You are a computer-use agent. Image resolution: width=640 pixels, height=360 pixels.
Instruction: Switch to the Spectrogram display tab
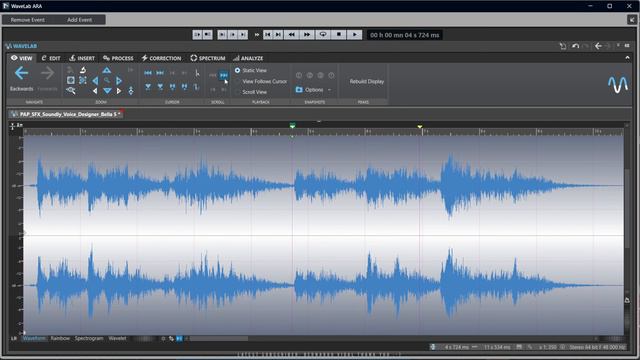tap(89, 338)
